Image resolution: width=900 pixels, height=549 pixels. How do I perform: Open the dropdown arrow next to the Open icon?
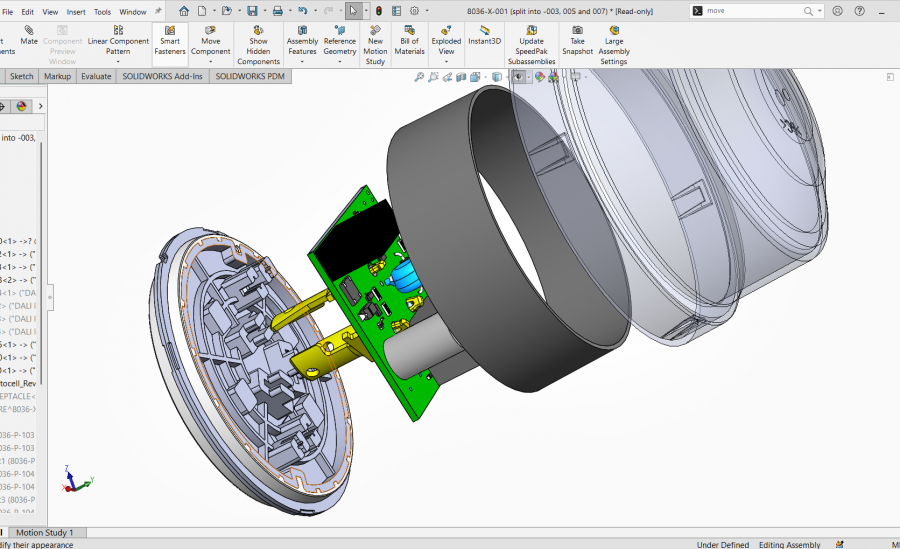coord(238,11)
